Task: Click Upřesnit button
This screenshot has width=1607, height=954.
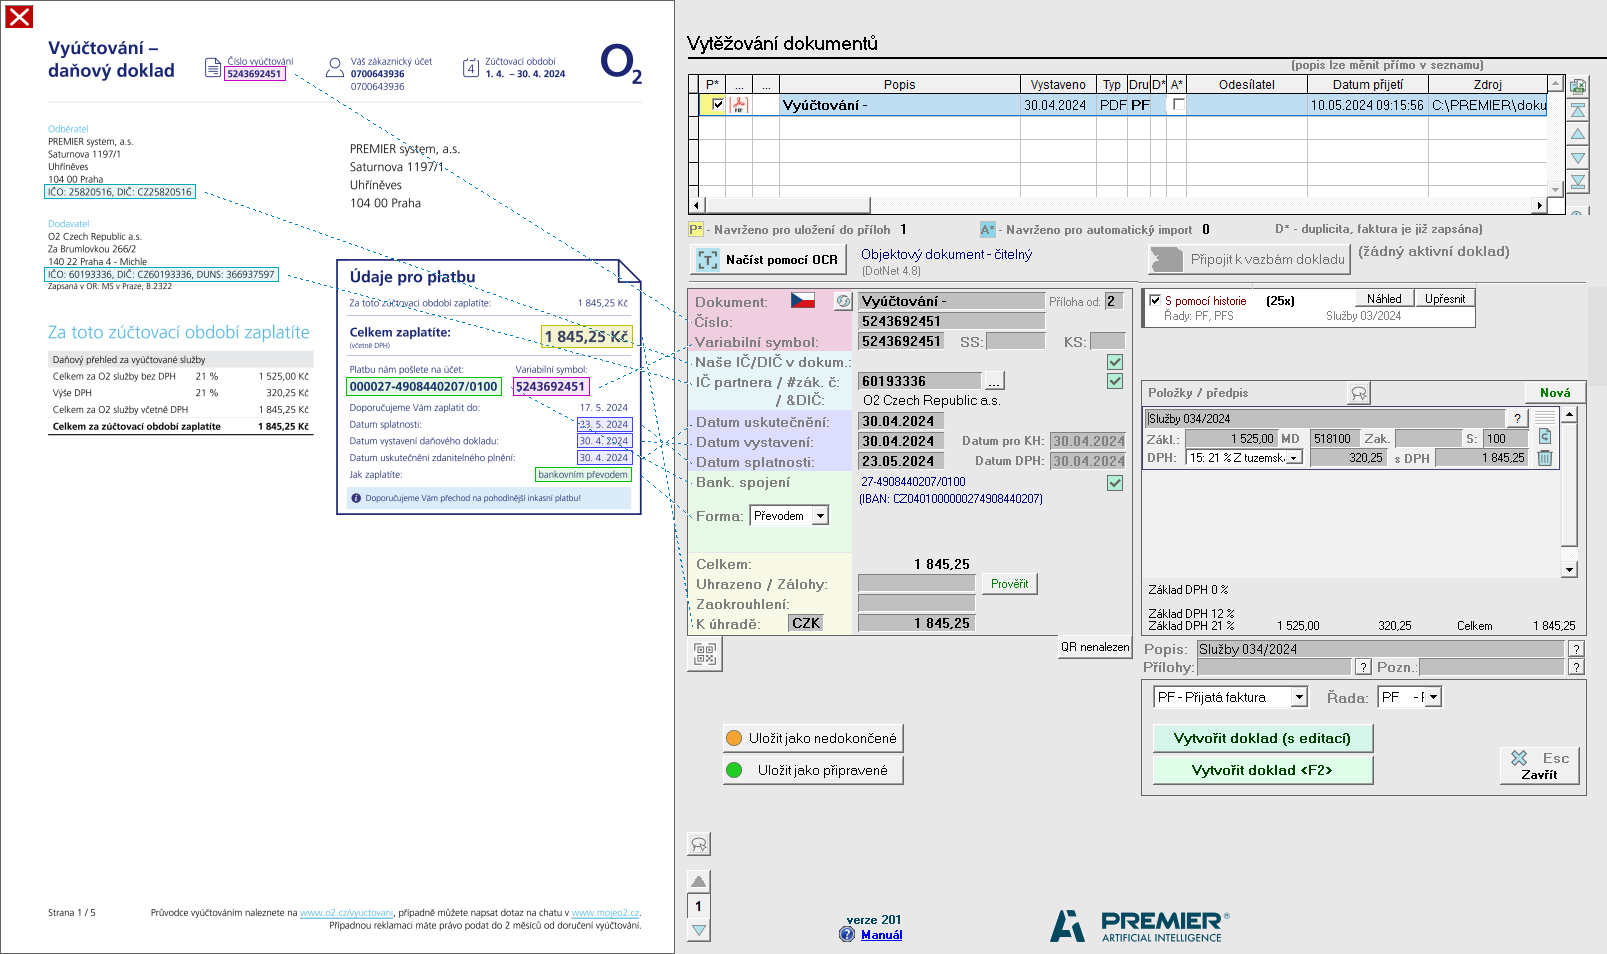Action: point(1445,299)
